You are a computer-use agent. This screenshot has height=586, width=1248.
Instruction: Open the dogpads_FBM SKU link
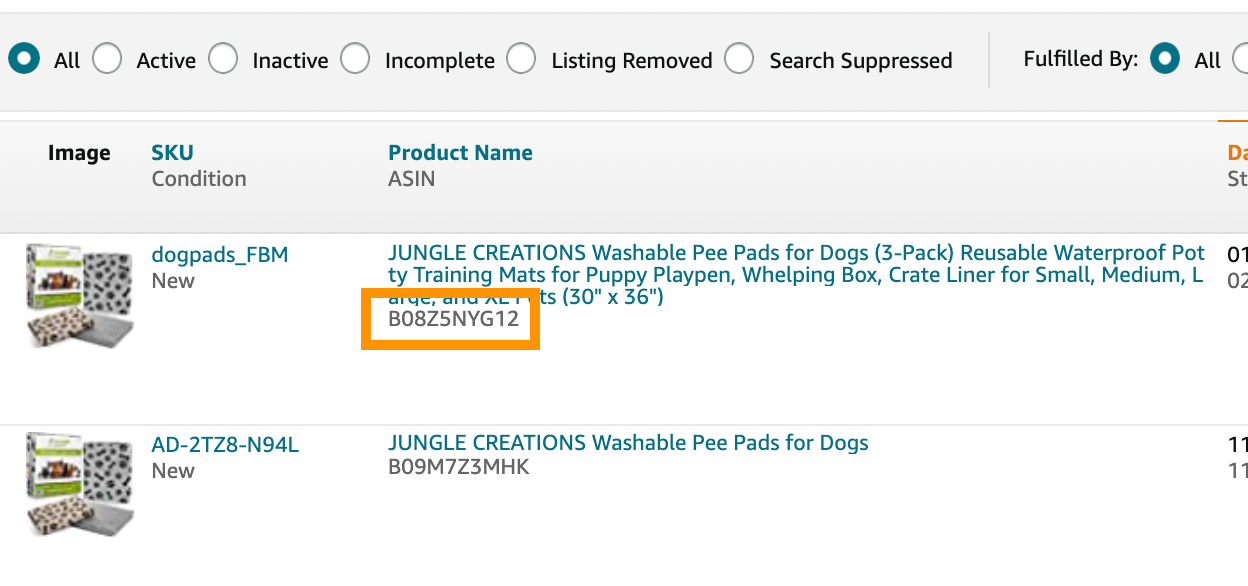220,255
